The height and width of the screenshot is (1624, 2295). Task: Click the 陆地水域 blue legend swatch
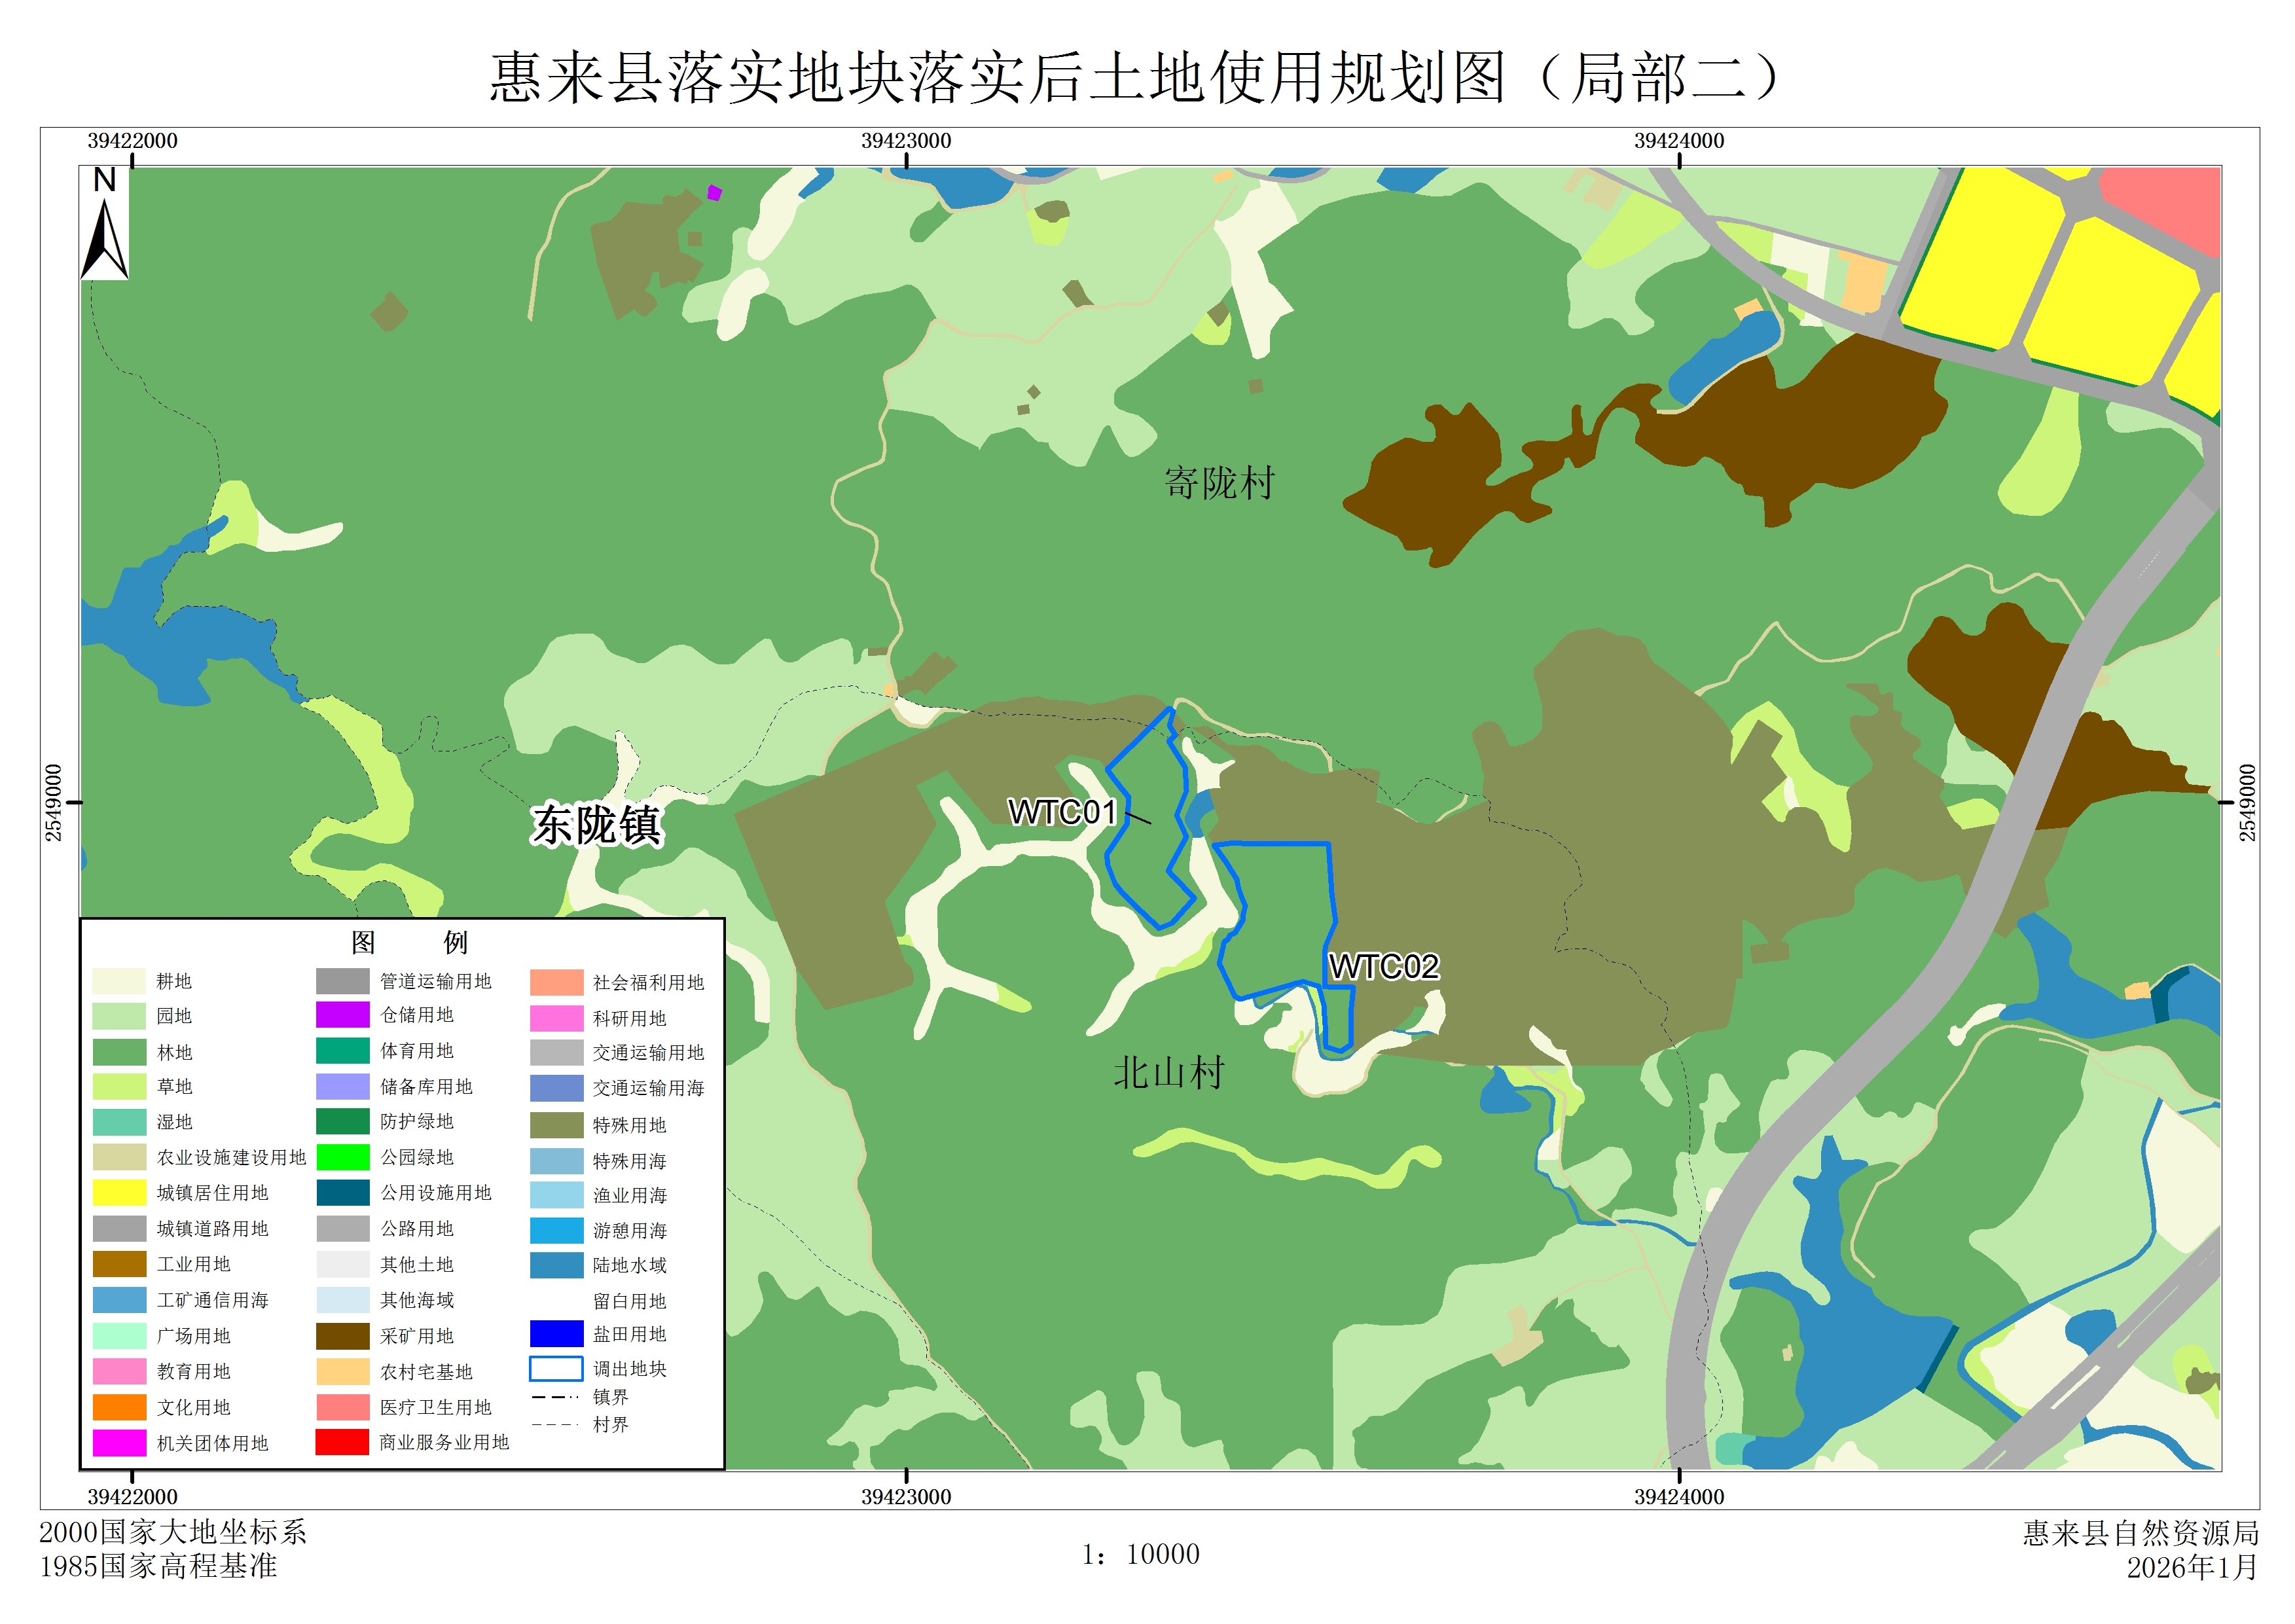click(556, 1265)
